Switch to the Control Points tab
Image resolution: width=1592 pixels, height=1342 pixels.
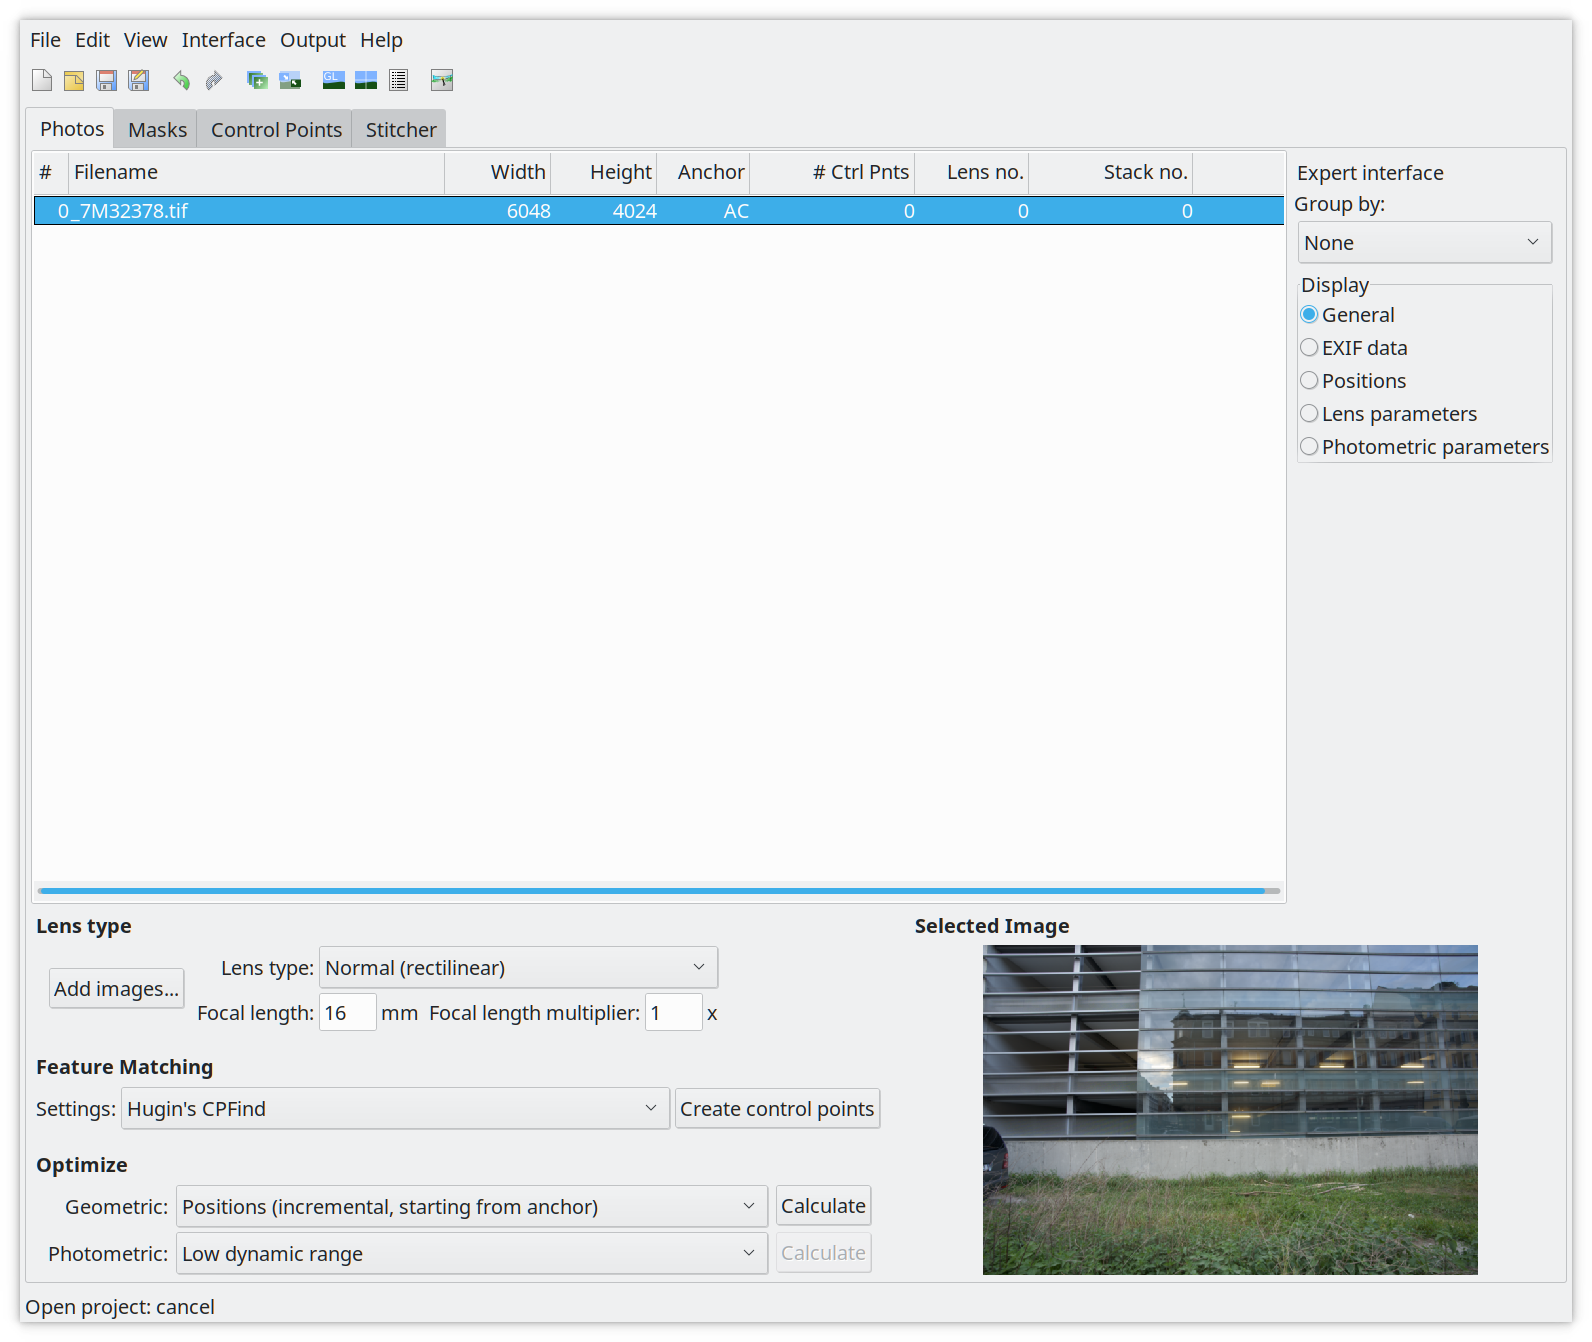pyautogui.click(x=276, y=130)
